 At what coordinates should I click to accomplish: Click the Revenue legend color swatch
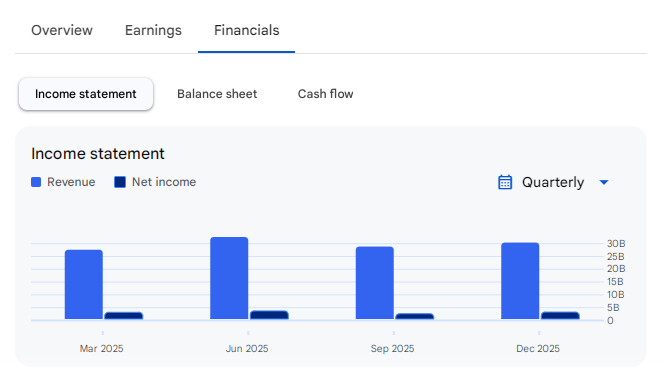(36, 182)
